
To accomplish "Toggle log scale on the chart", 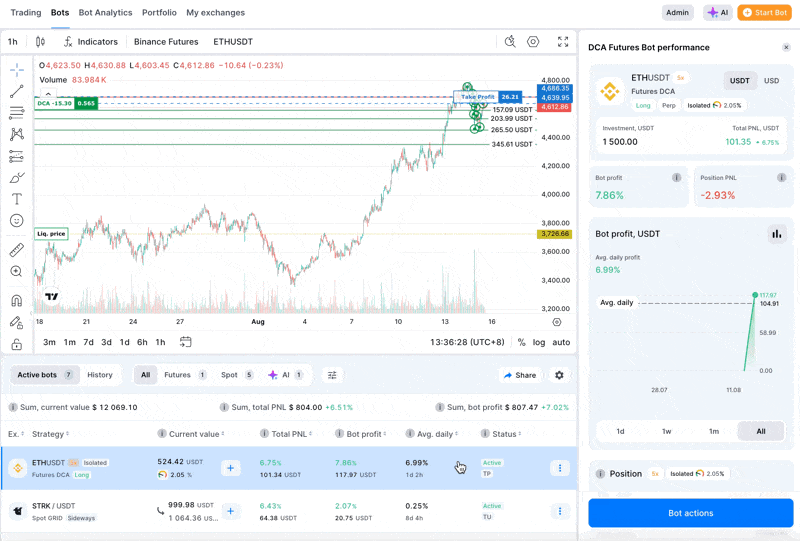I will pyautogui.click(x=539, y=342).
